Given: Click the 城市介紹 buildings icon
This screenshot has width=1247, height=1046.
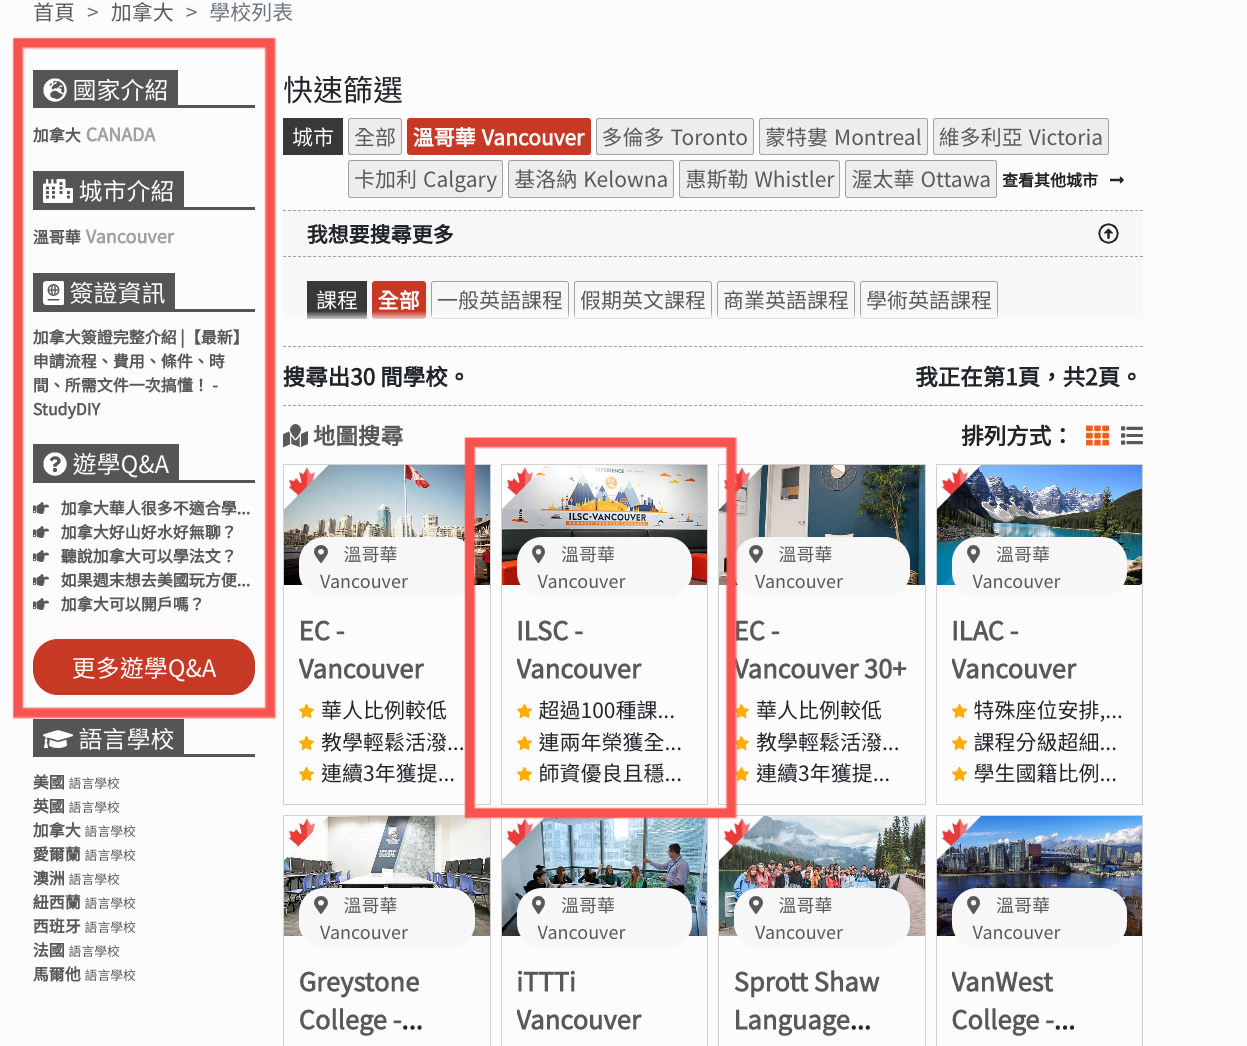Looking at the screenshot, I should click(x=58, y=190).
